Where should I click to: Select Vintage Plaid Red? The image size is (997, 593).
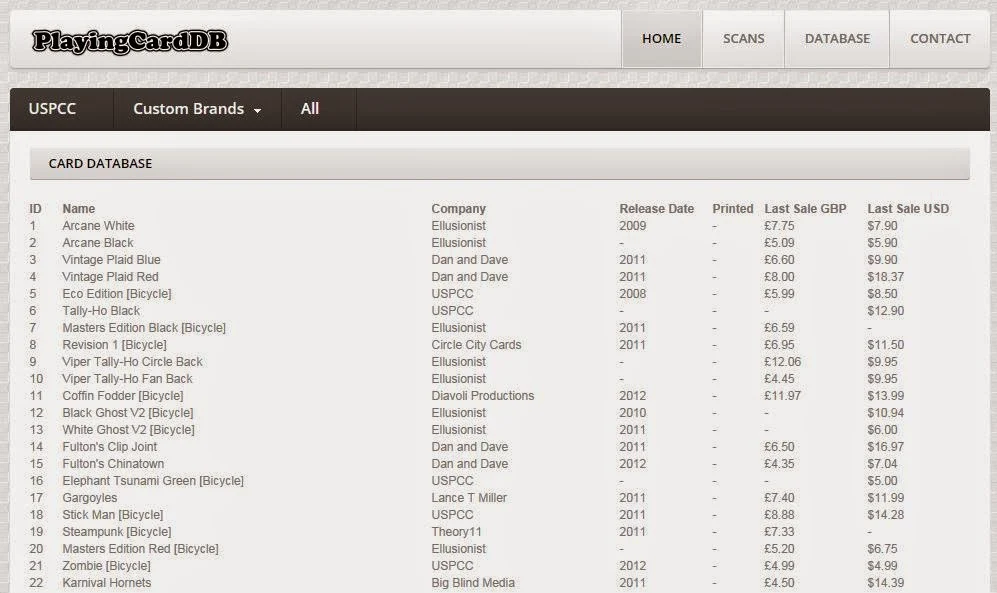pyautogui.click(x=111, y=277)
